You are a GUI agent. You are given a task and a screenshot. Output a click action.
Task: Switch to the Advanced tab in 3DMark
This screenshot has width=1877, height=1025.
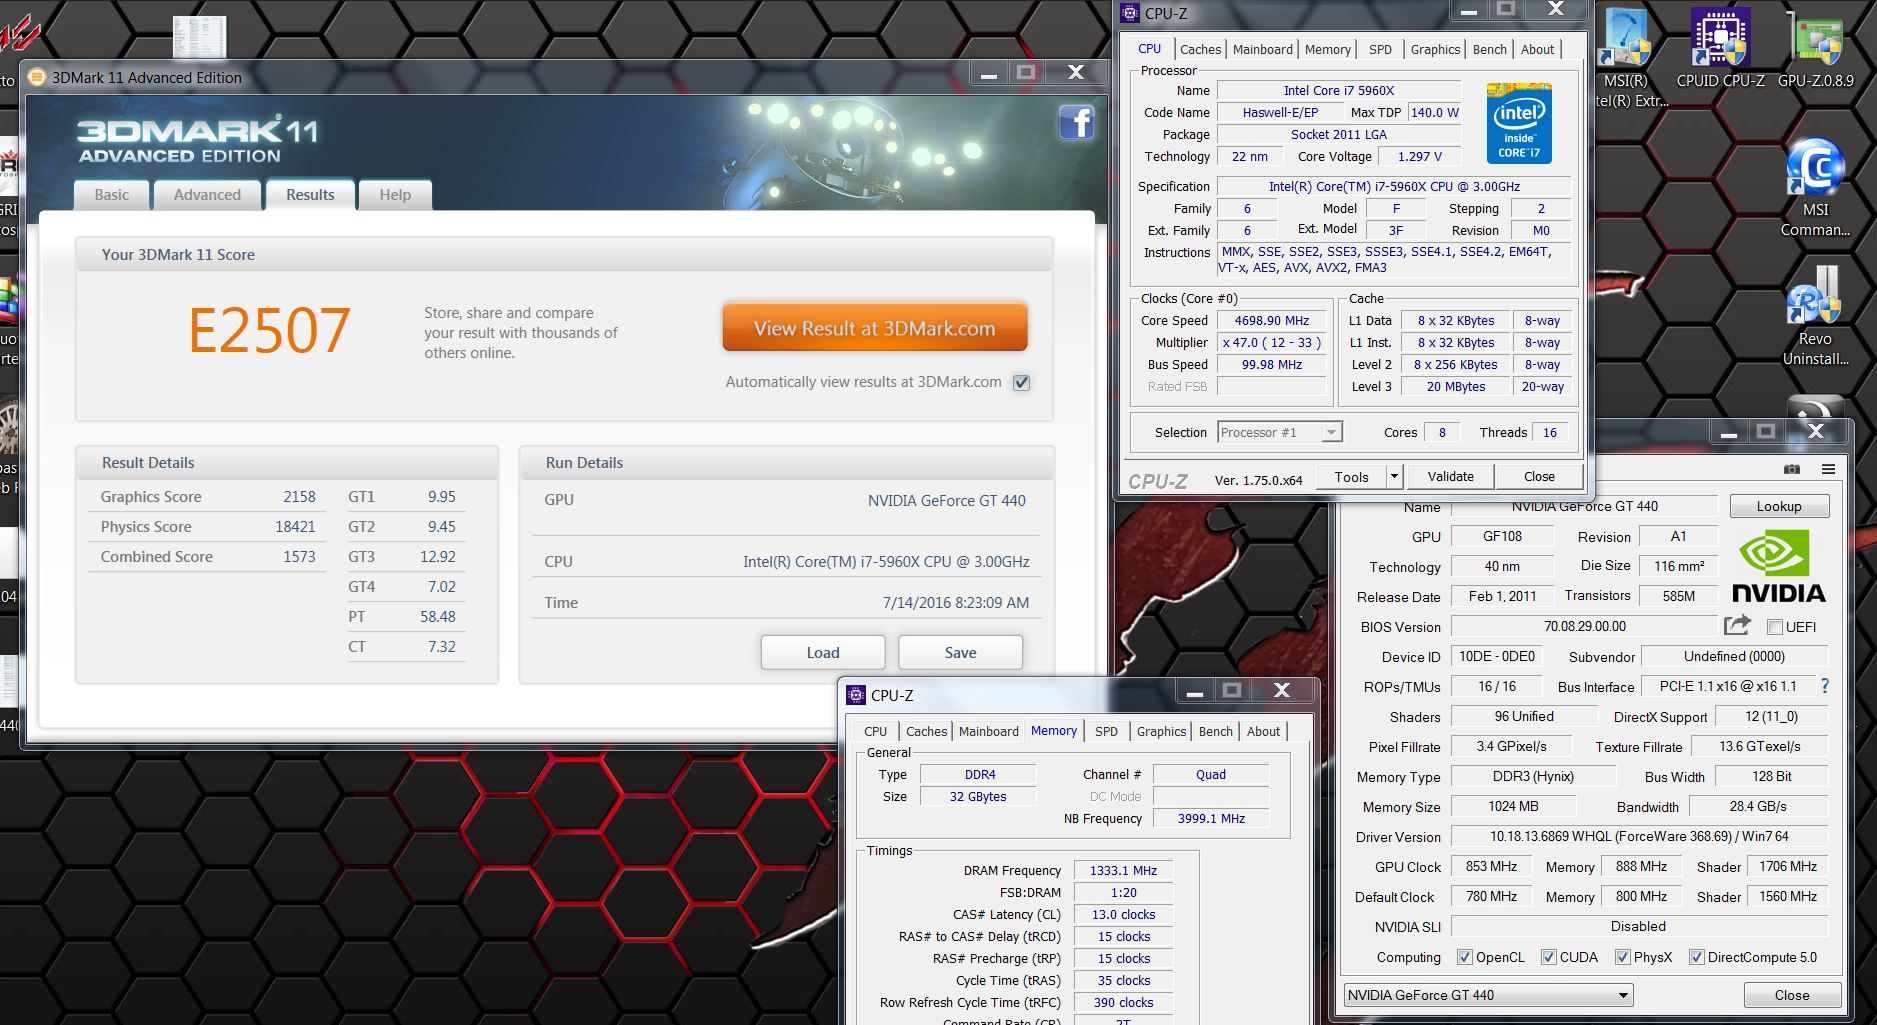tap(207, 195)
